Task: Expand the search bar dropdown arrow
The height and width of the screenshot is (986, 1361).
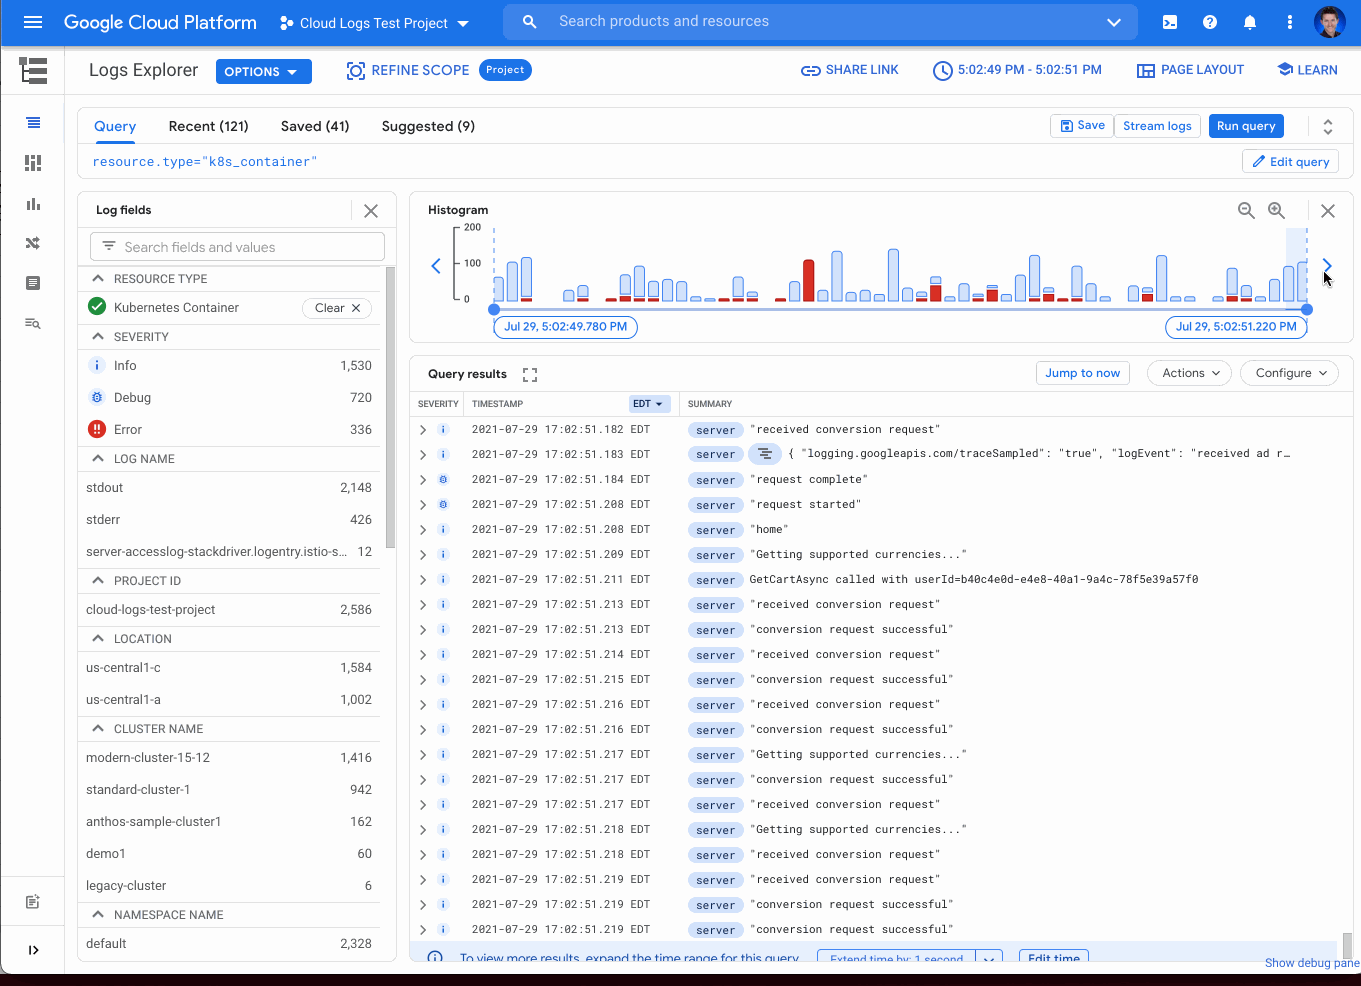Action: pyautogui.click(x=1113, y=22)
